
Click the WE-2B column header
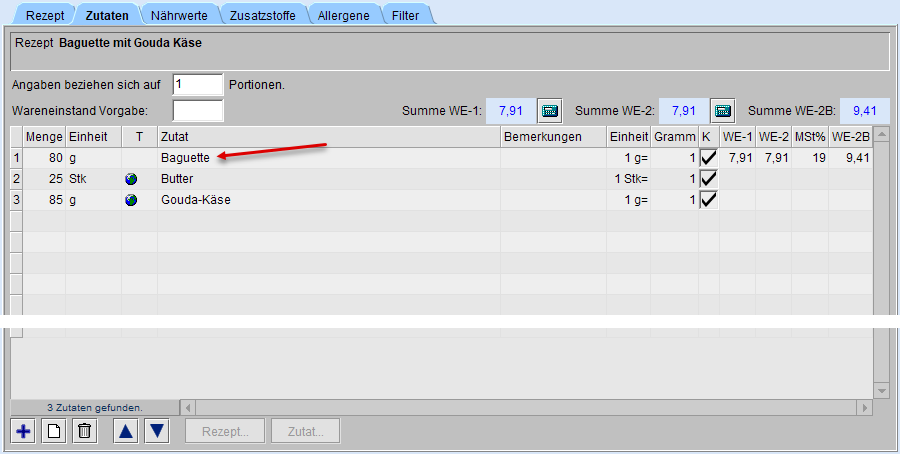(x=851, y=137)
